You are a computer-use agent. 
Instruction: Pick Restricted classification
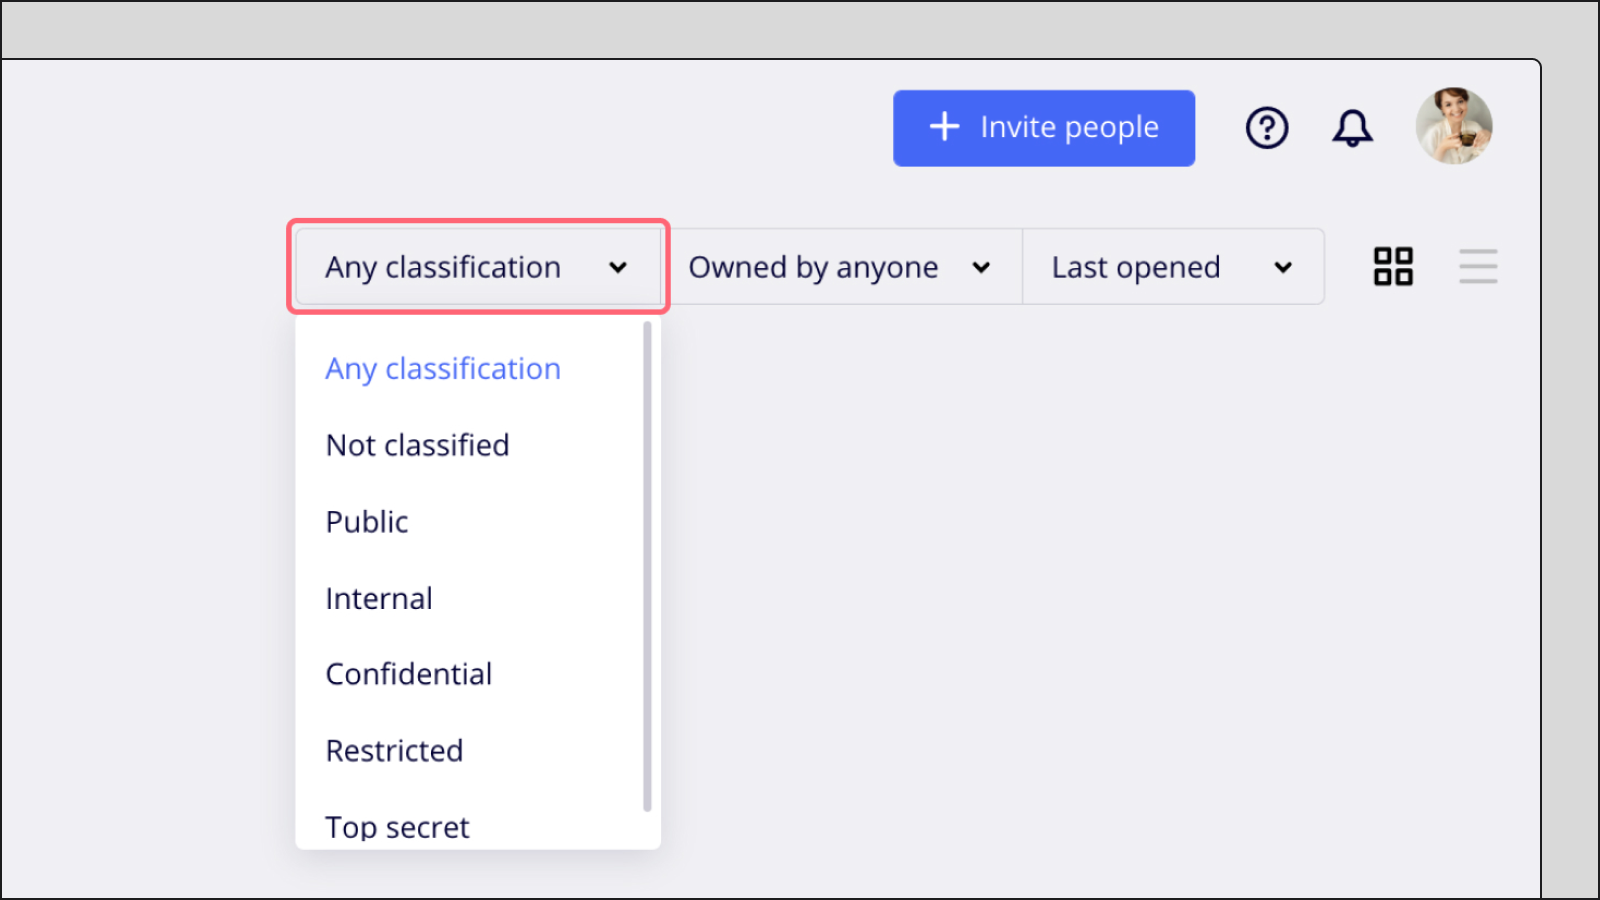pos(394,750)
